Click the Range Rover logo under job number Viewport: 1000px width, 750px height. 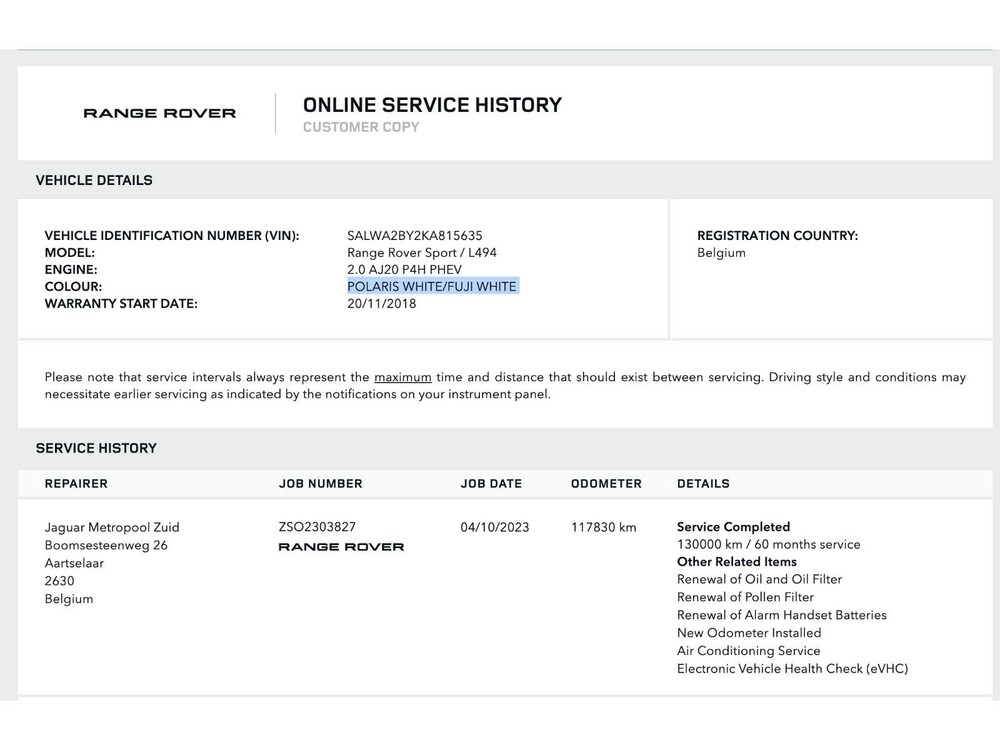pyautogui.click(x=341, y=547)
